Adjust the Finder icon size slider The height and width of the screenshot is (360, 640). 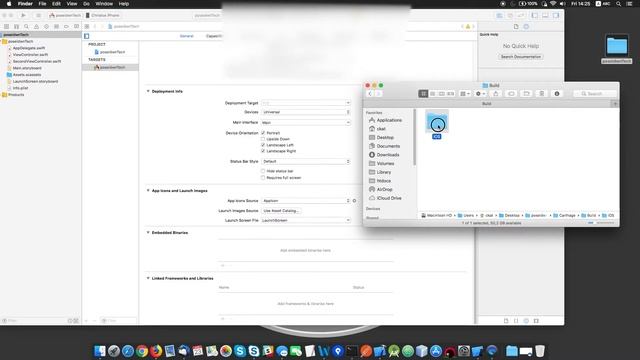(x=601, y=223)
